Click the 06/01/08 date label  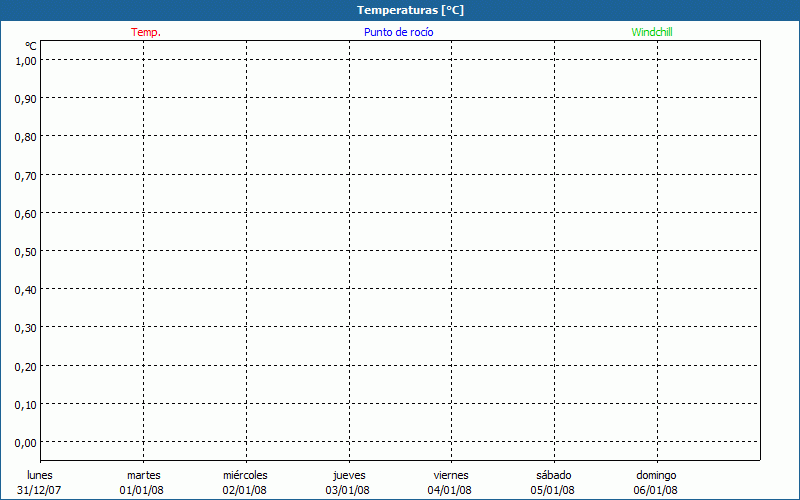pos(656,490)
